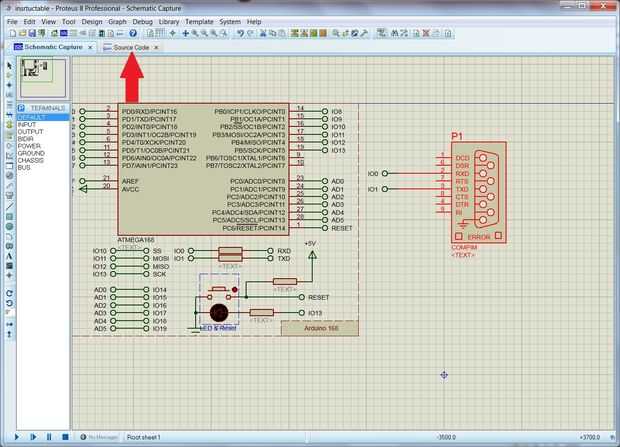Start simulation with the Play button
This screenshot has width=620, height=447.
[17, 437]
